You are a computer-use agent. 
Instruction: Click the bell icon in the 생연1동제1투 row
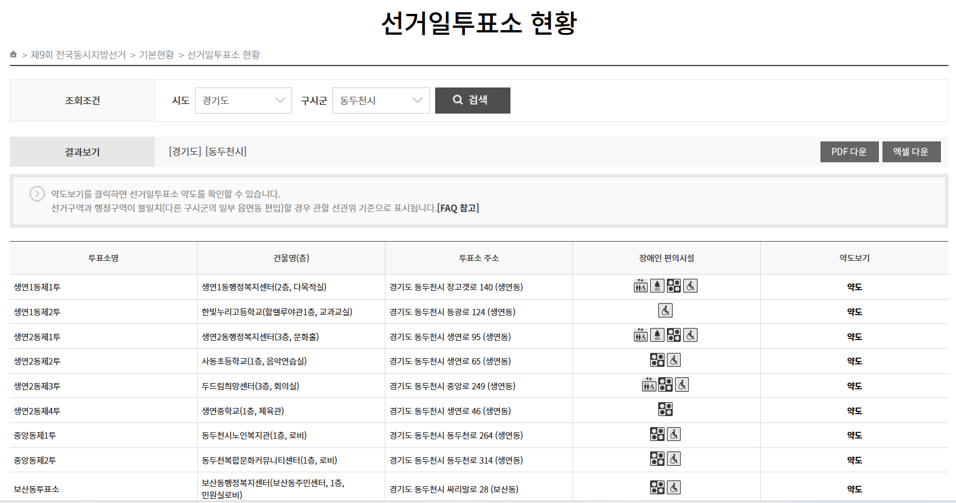pyautogui.click(x=657, y=286)
